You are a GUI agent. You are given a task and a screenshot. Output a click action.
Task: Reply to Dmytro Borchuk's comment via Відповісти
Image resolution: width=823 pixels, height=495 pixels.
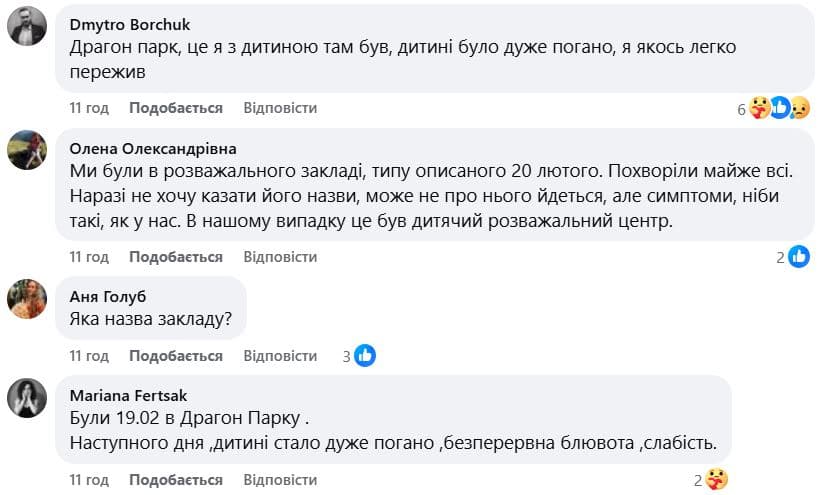point(280,108)
